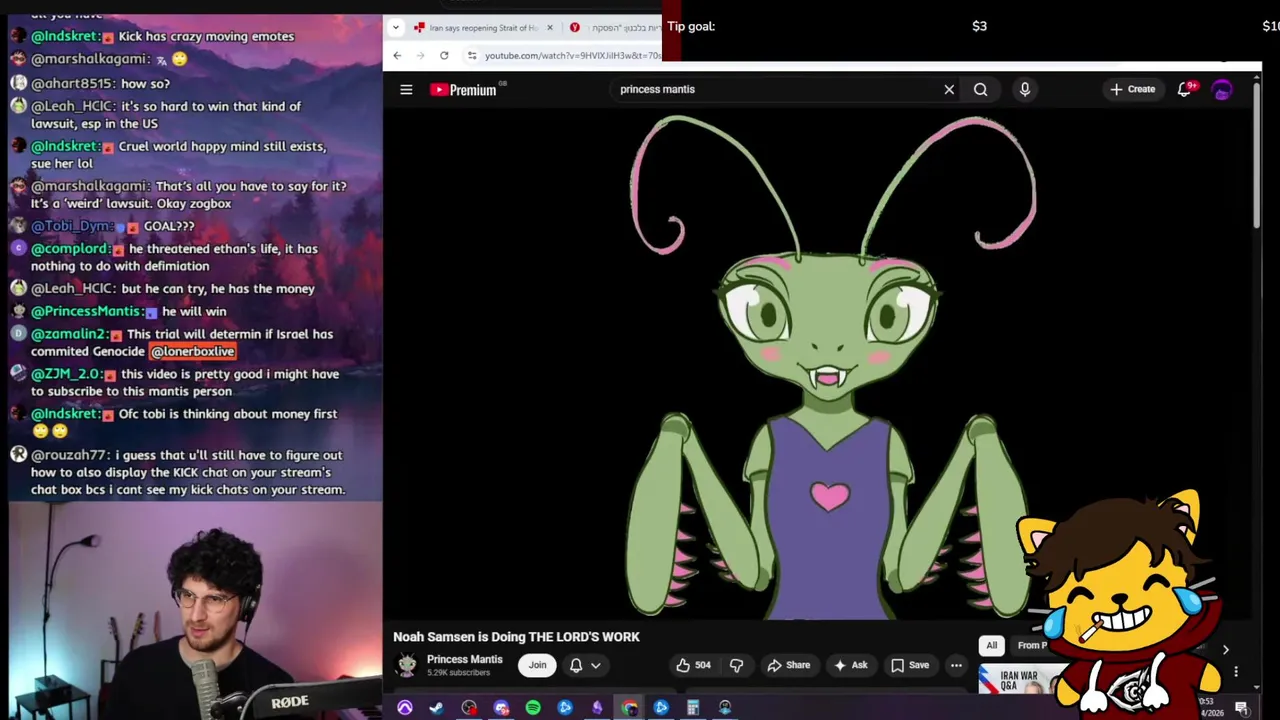Open the Spotify taskbar icon
The image size is (1280, 720).
[533, 708]
